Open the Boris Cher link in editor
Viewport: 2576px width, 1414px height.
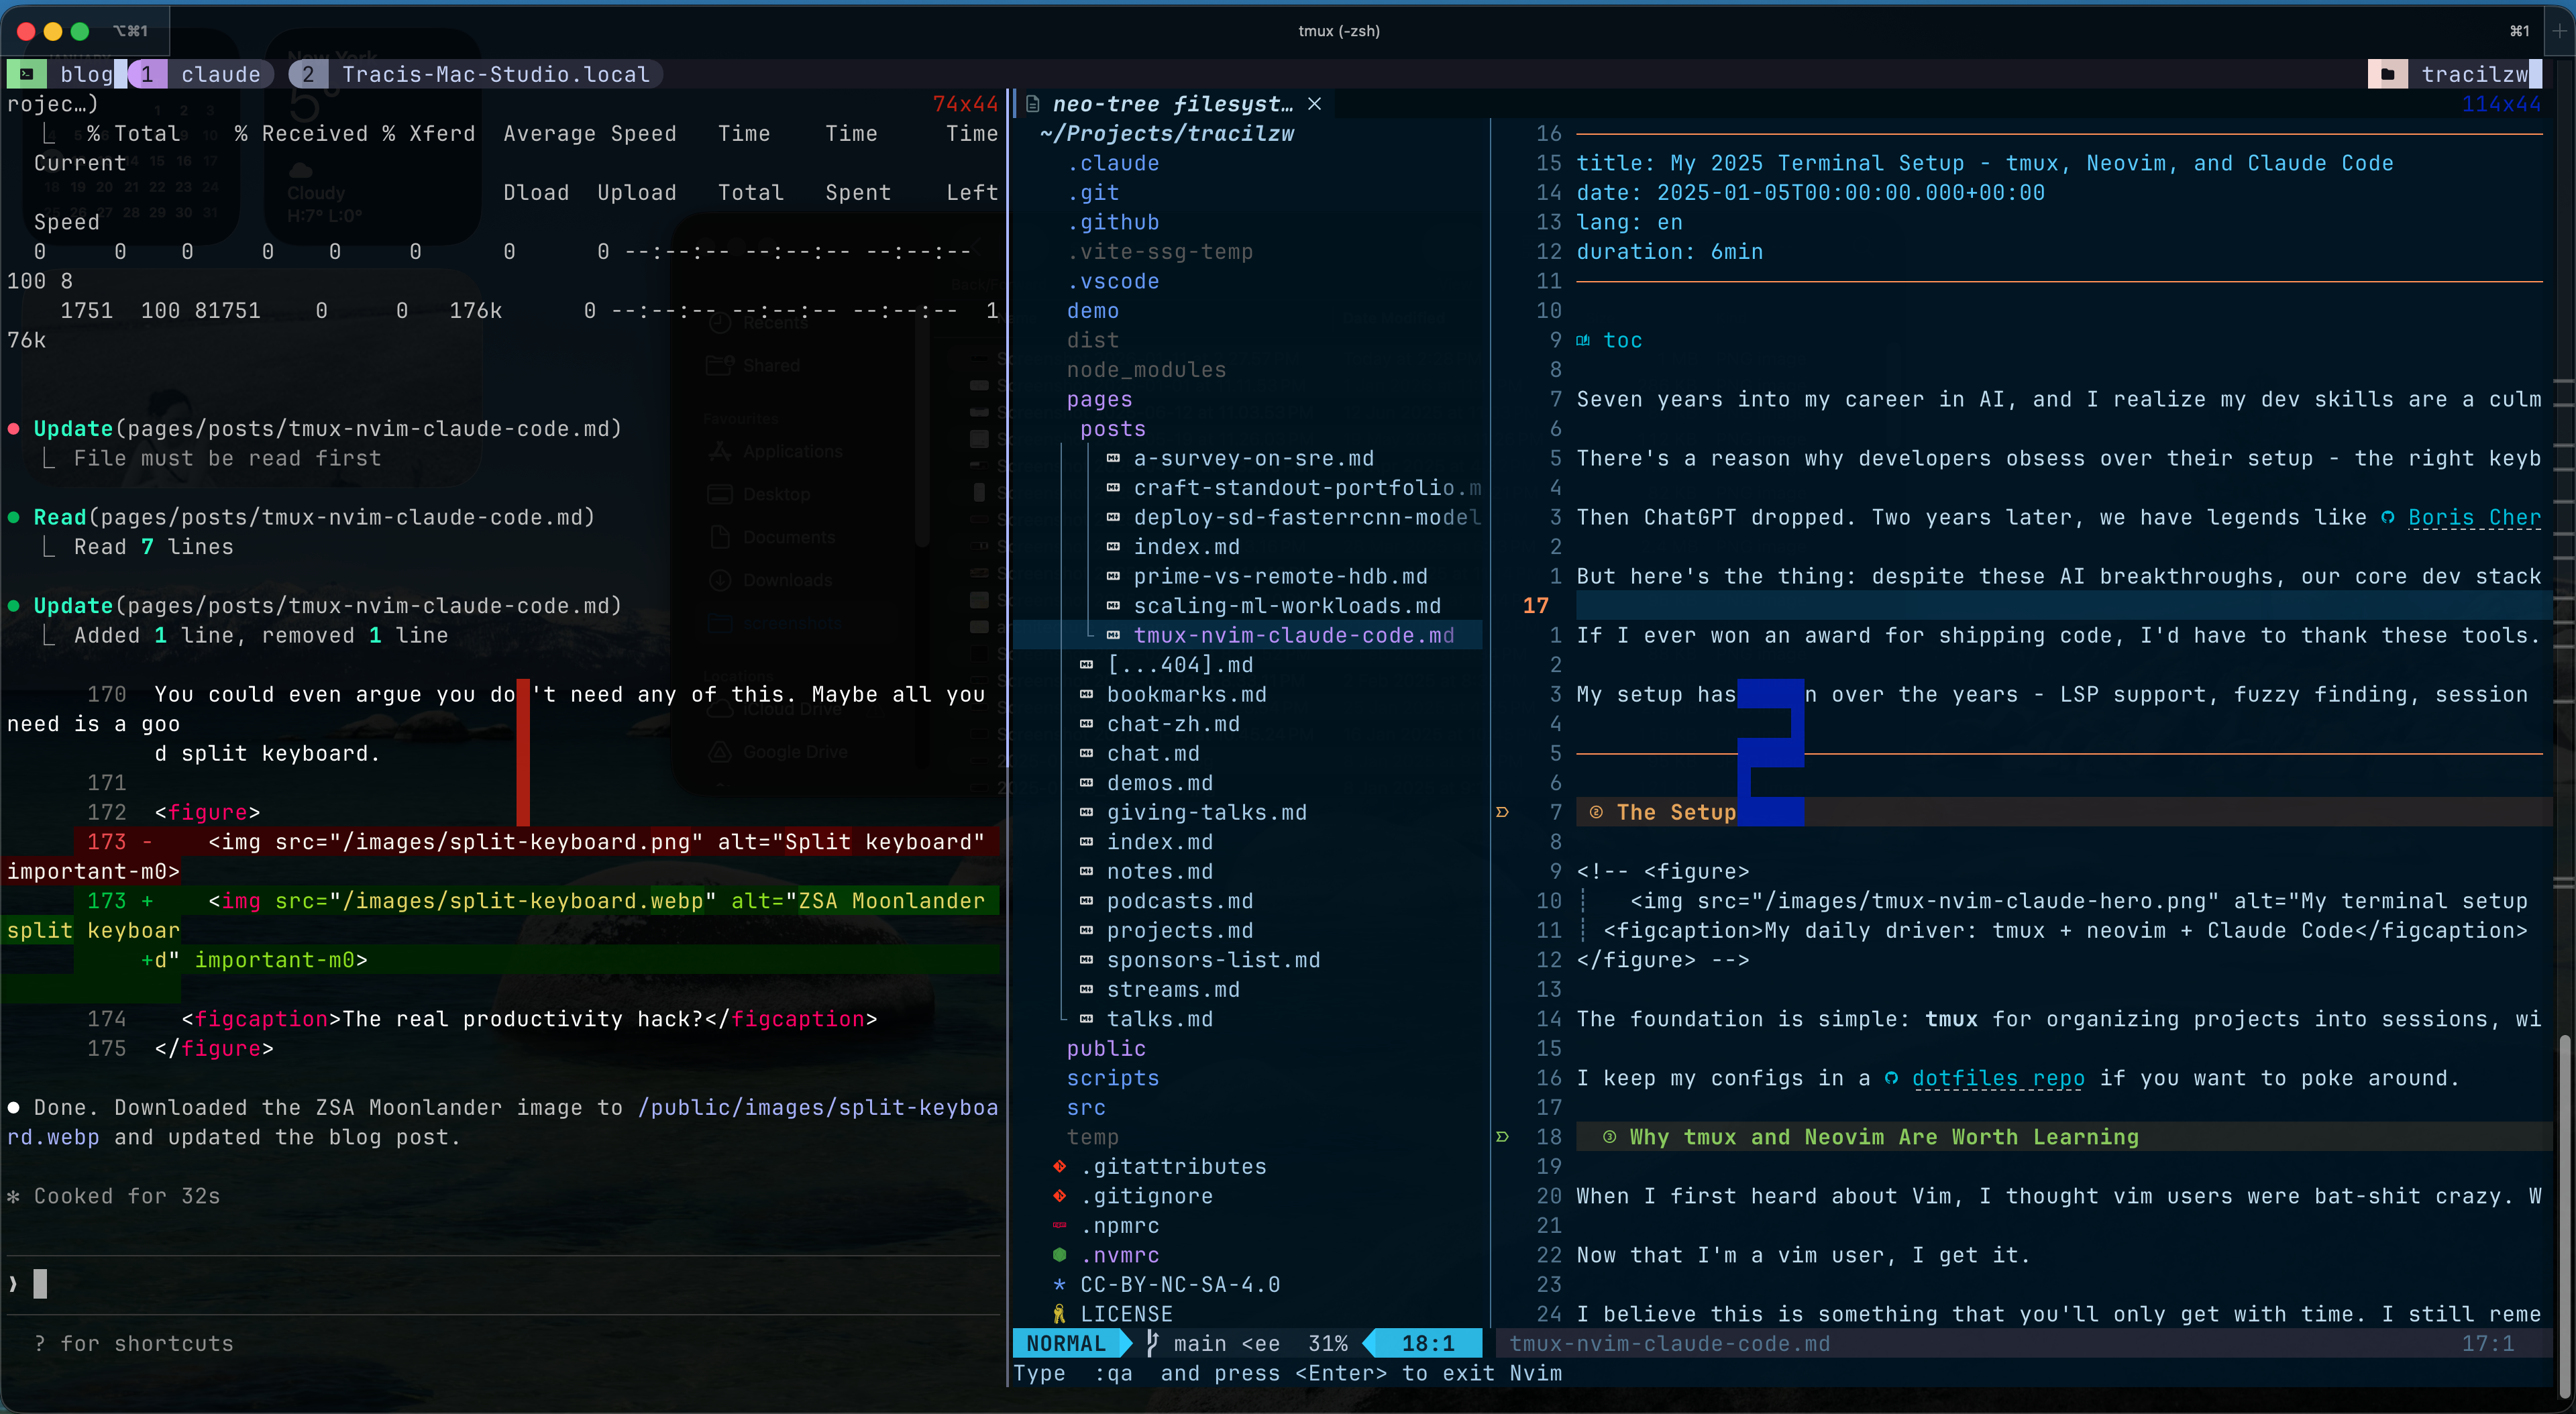[2474, 517]
